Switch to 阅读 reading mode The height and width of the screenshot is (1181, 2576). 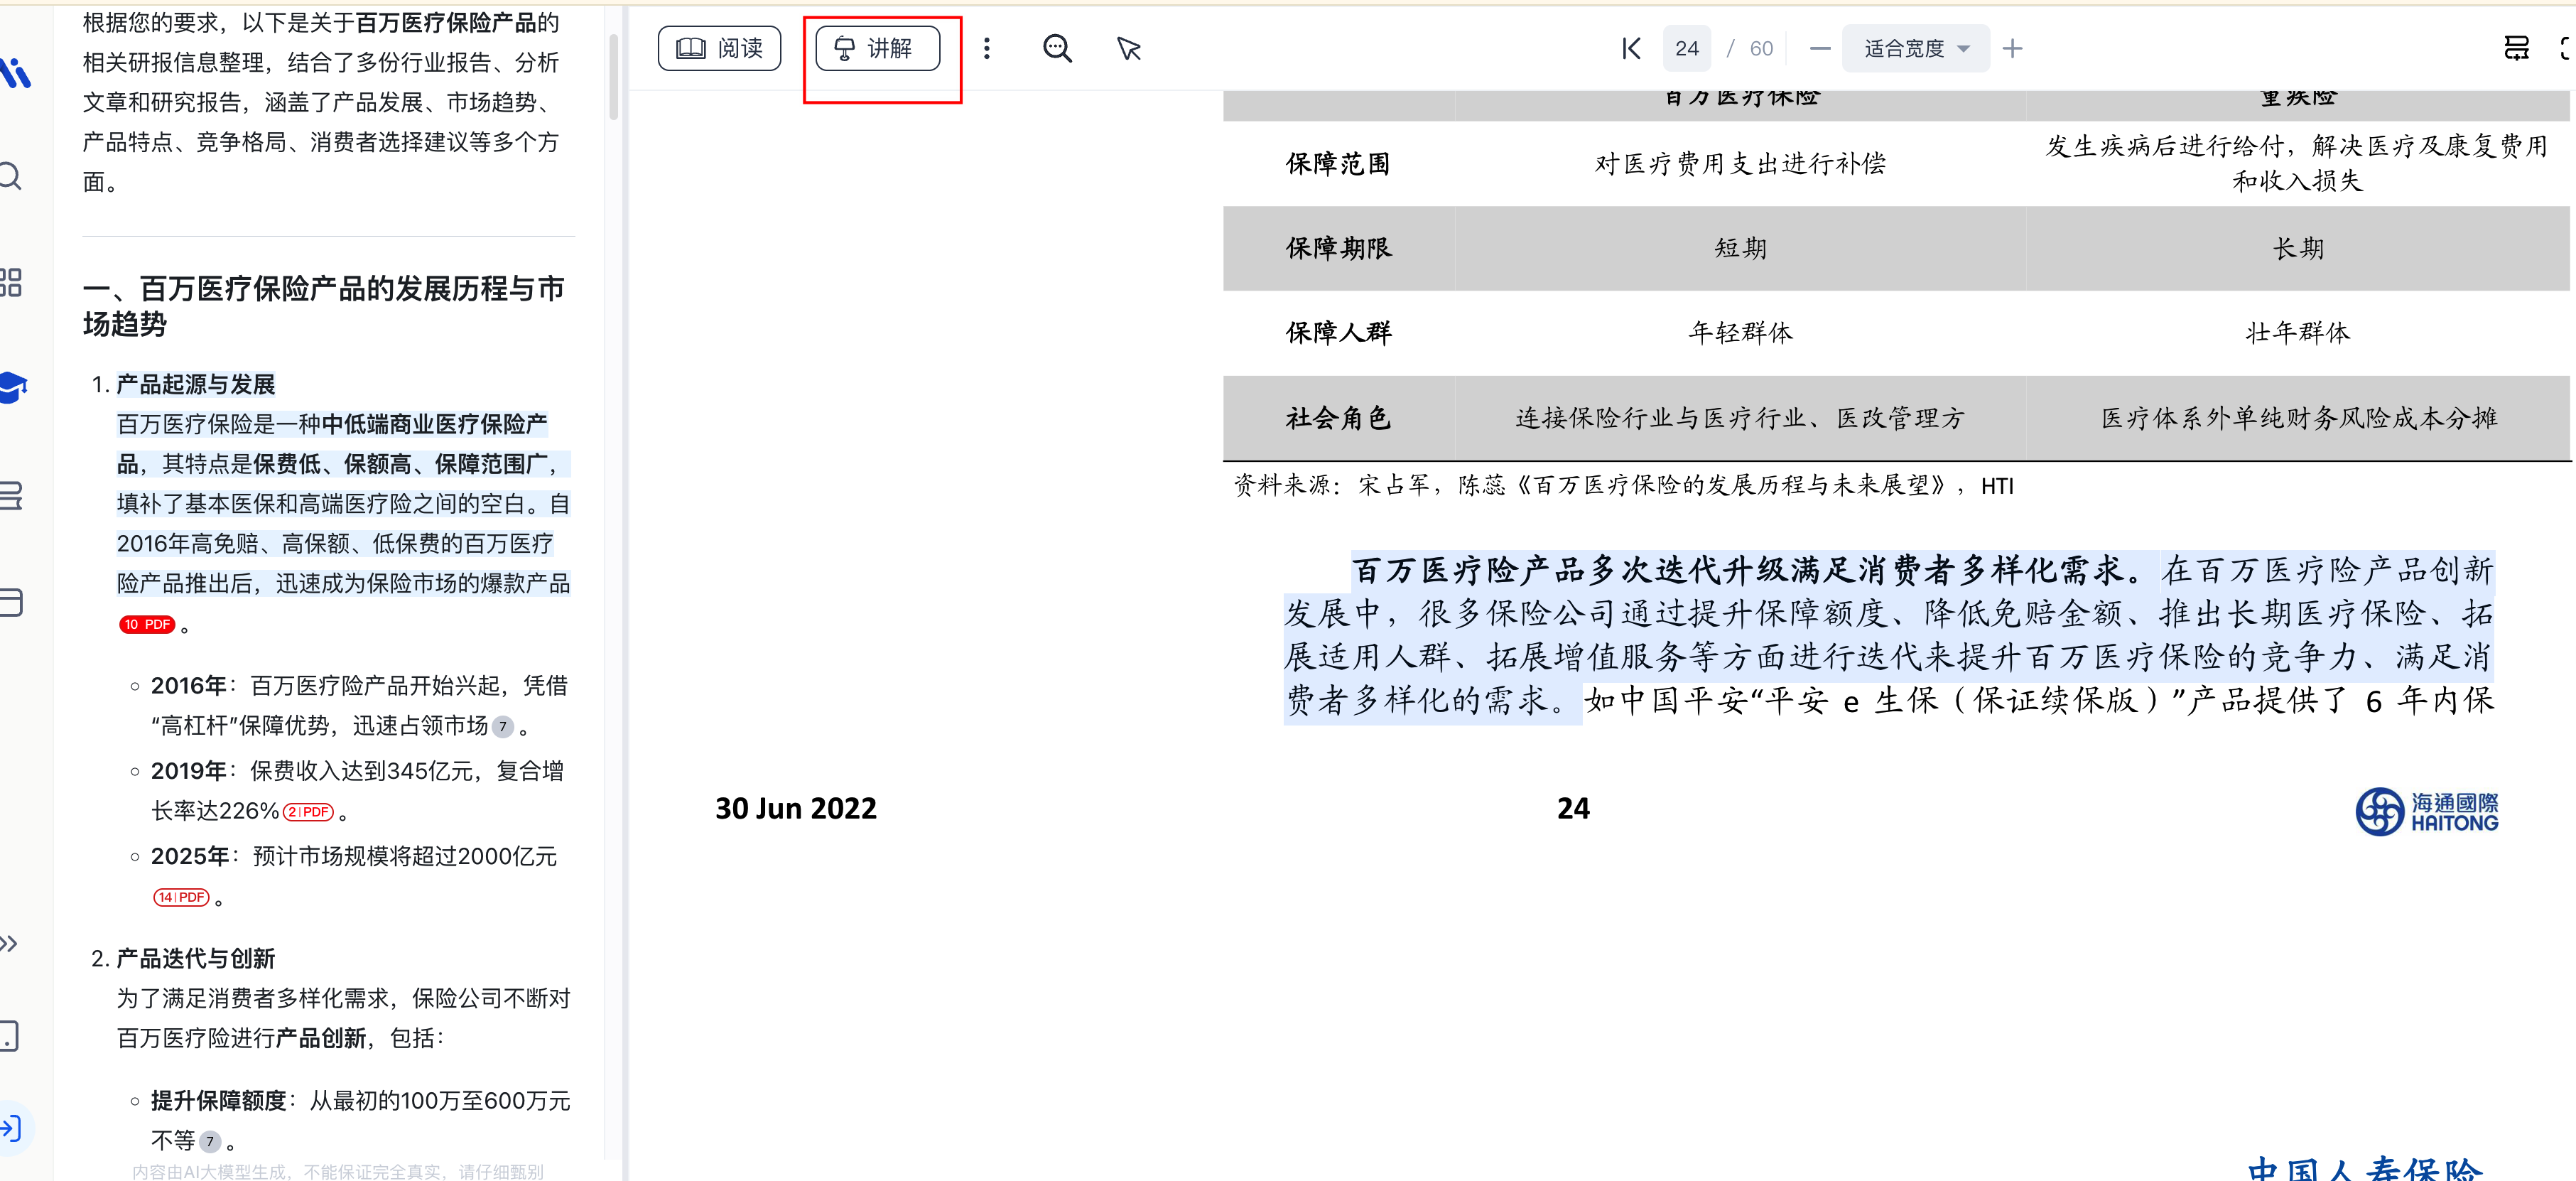click(x=719, y=48)
